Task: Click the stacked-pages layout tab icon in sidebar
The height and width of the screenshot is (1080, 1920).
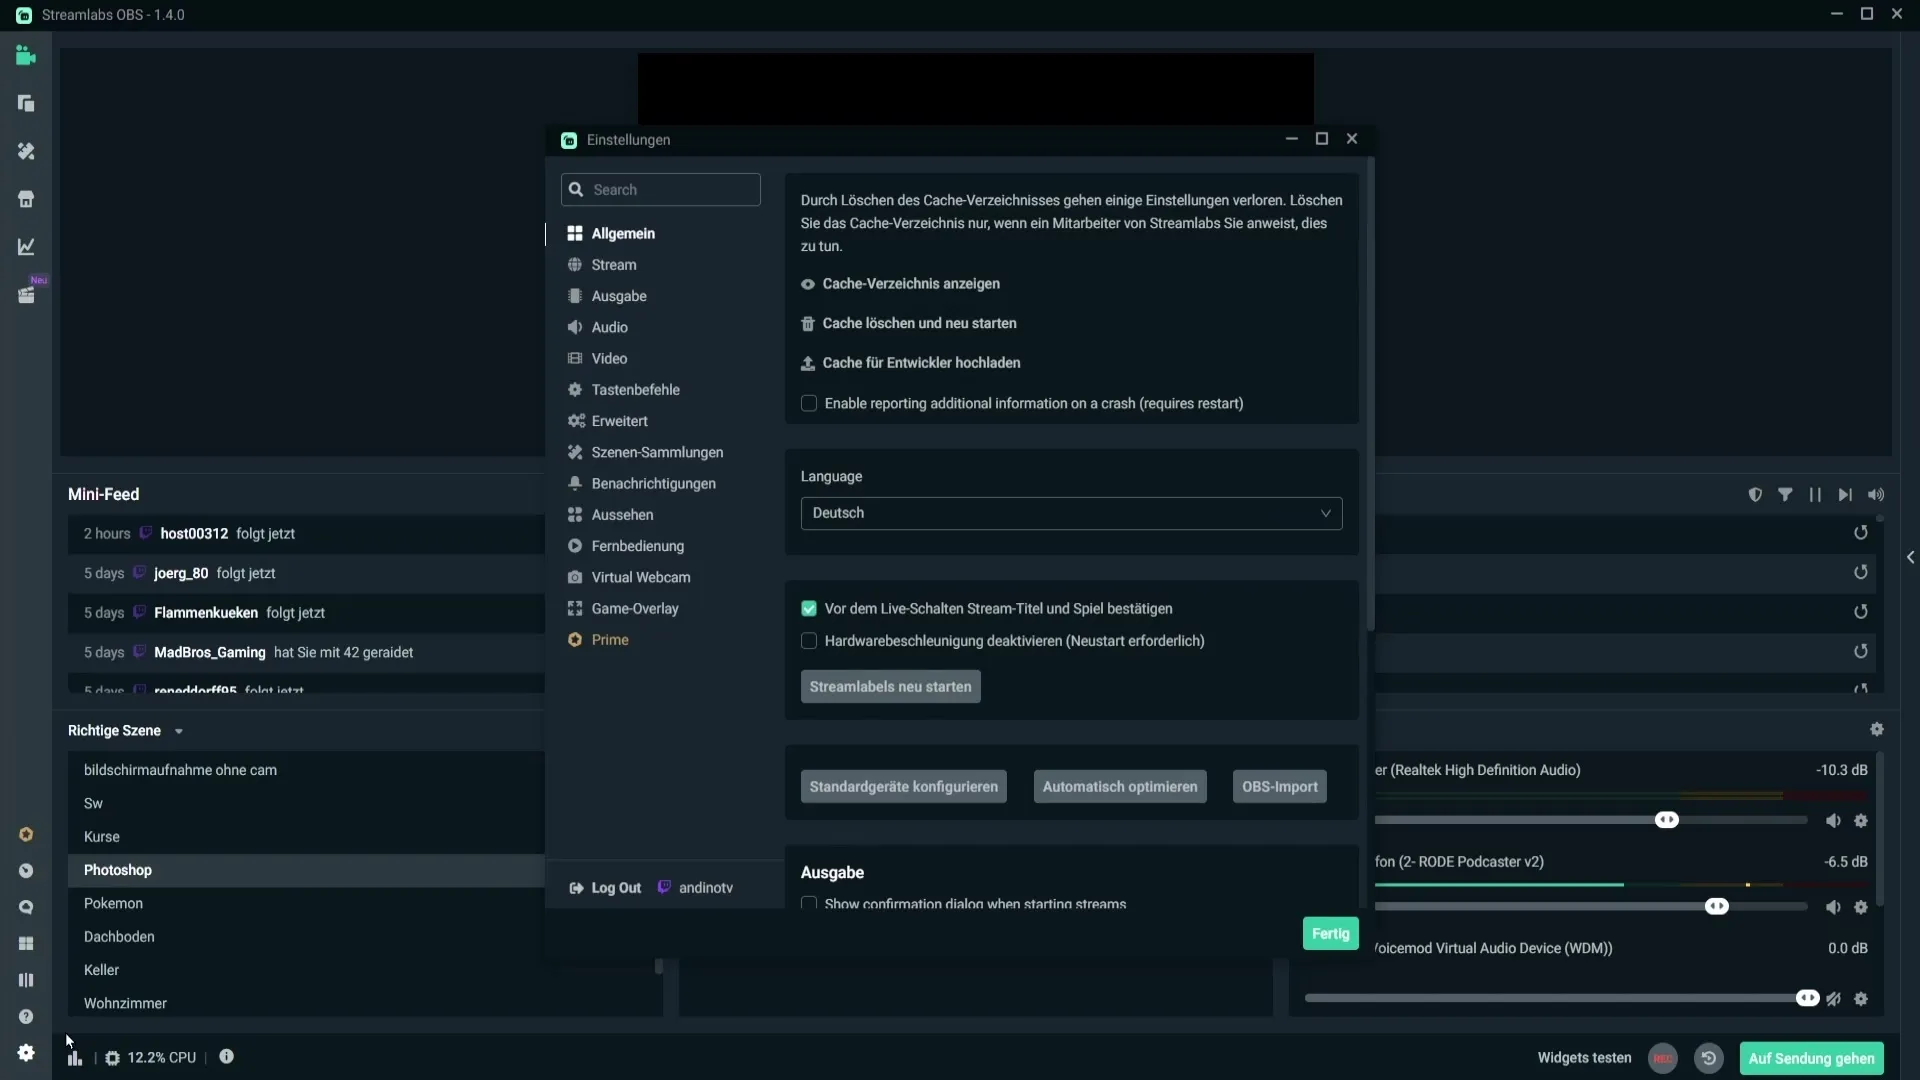Action: (x=26, y=103)
